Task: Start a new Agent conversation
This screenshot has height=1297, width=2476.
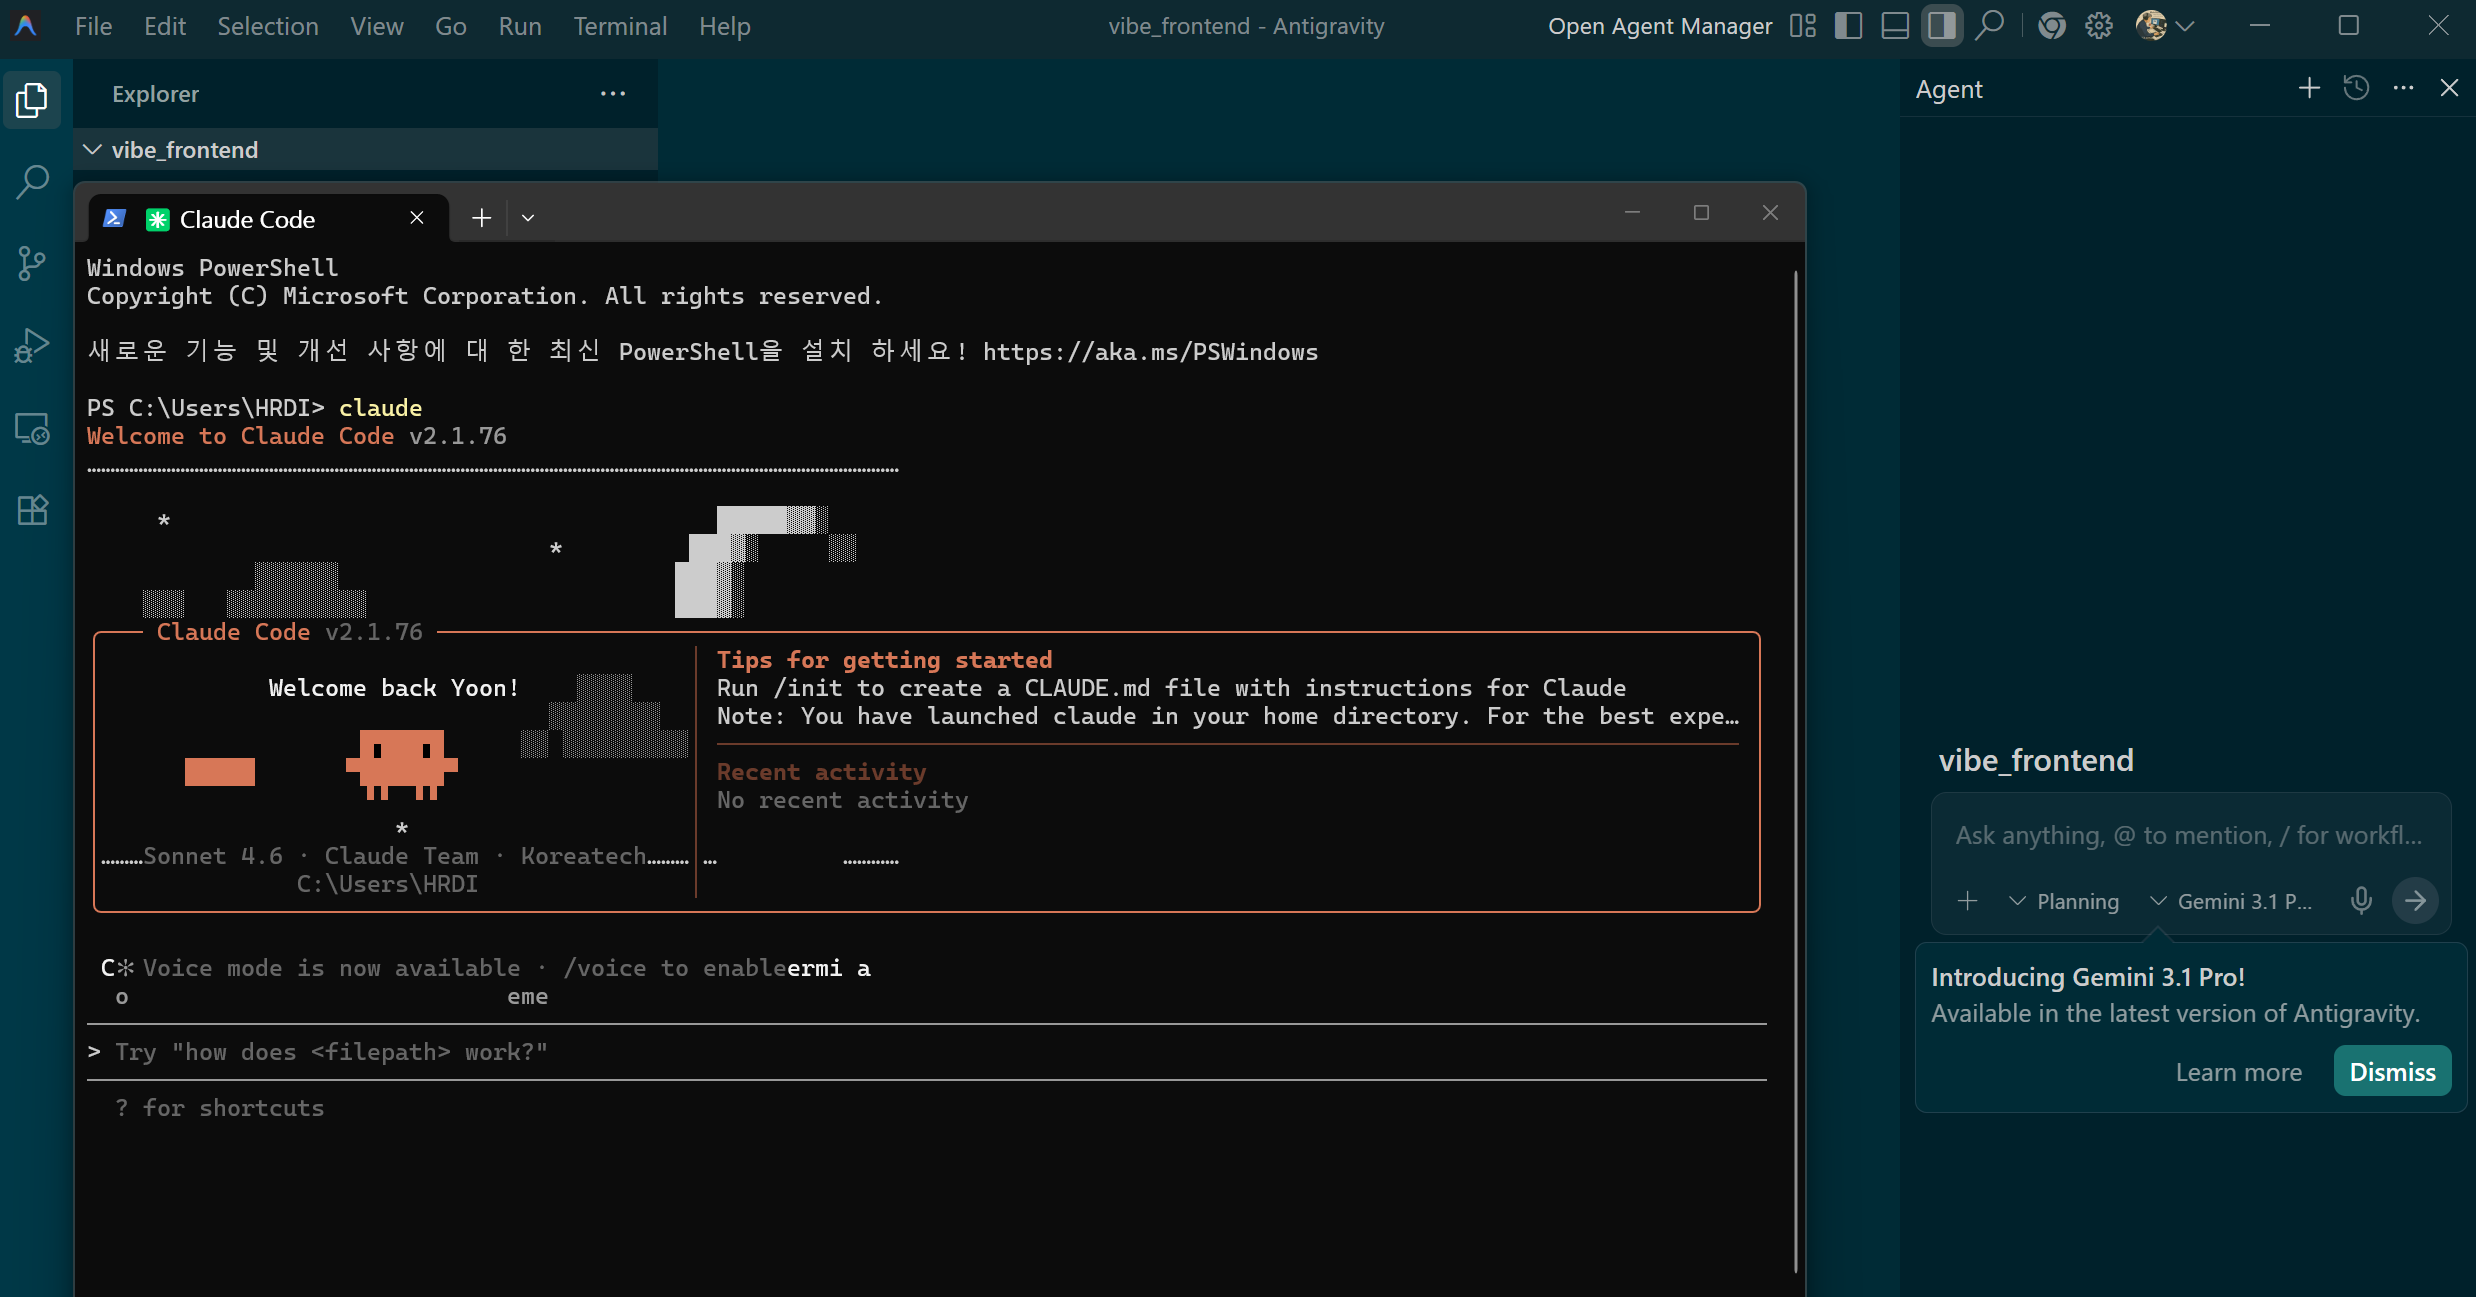Action: click(x=2309, y=89)
